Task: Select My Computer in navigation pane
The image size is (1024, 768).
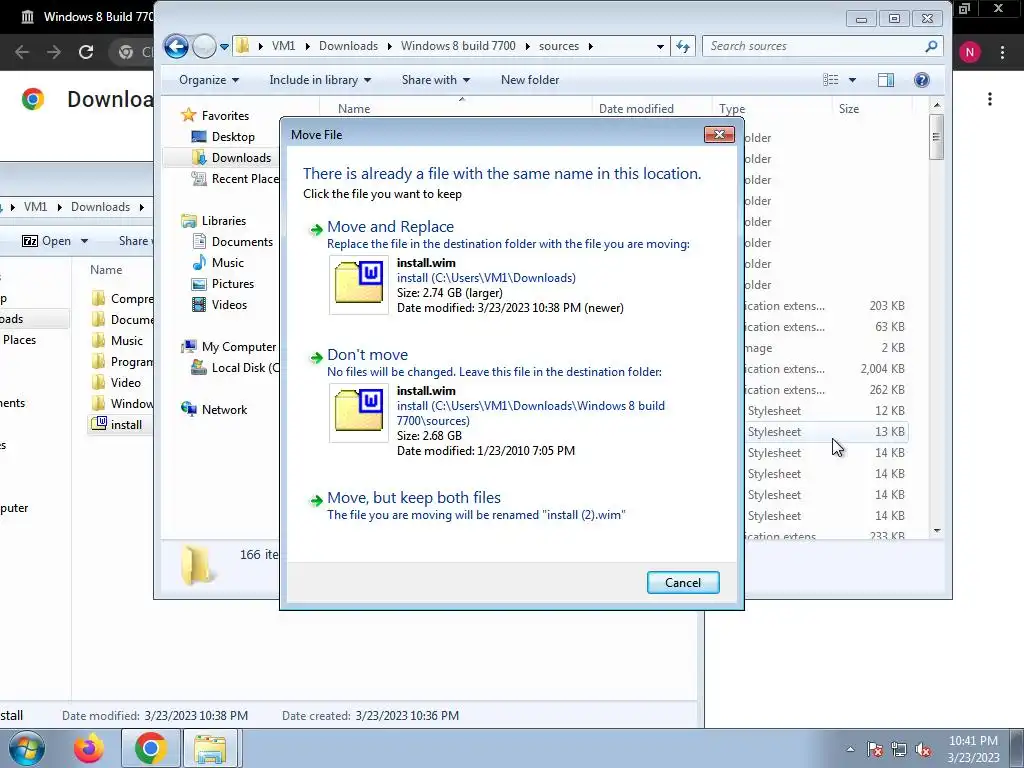Action: click(x=238, y=347)
